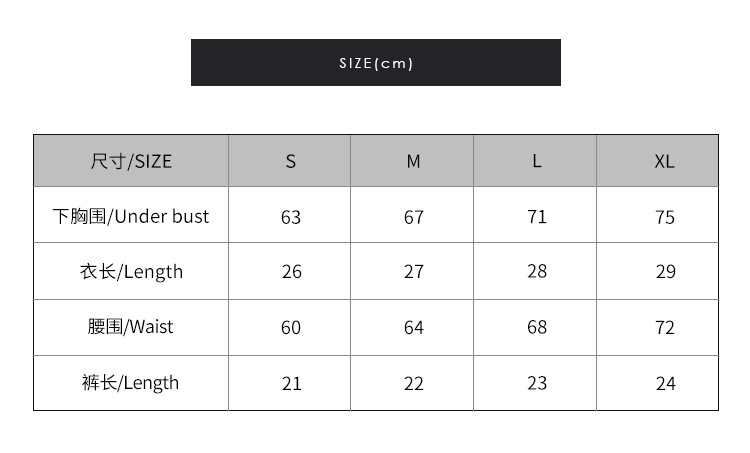Click the L size column header
Viewport: 750px width, 453px height.
(x=537, y=161)
